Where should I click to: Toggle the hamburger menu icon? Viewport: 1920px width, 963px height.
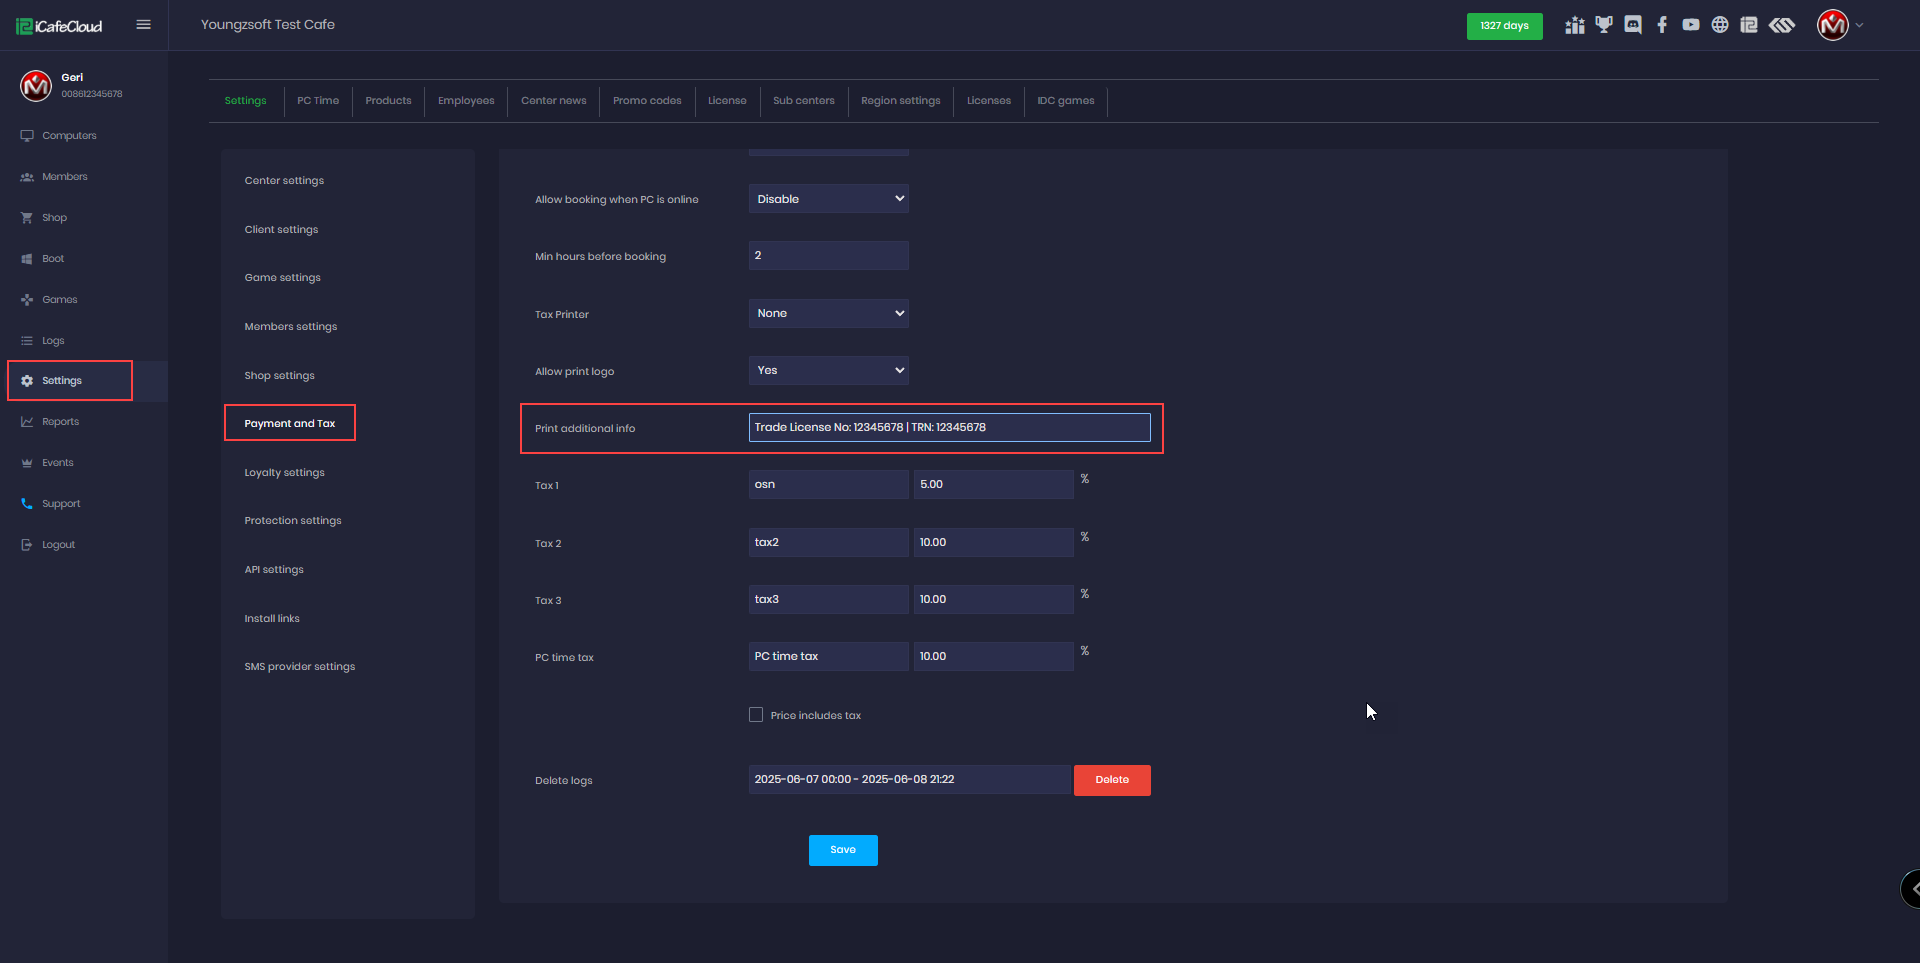[x=144, y=25]
